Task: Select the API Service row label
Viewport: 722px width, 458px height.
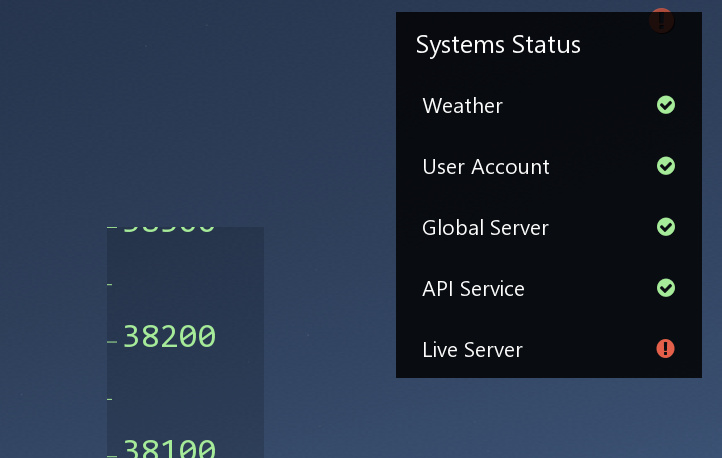Action: tap(473, 289)
